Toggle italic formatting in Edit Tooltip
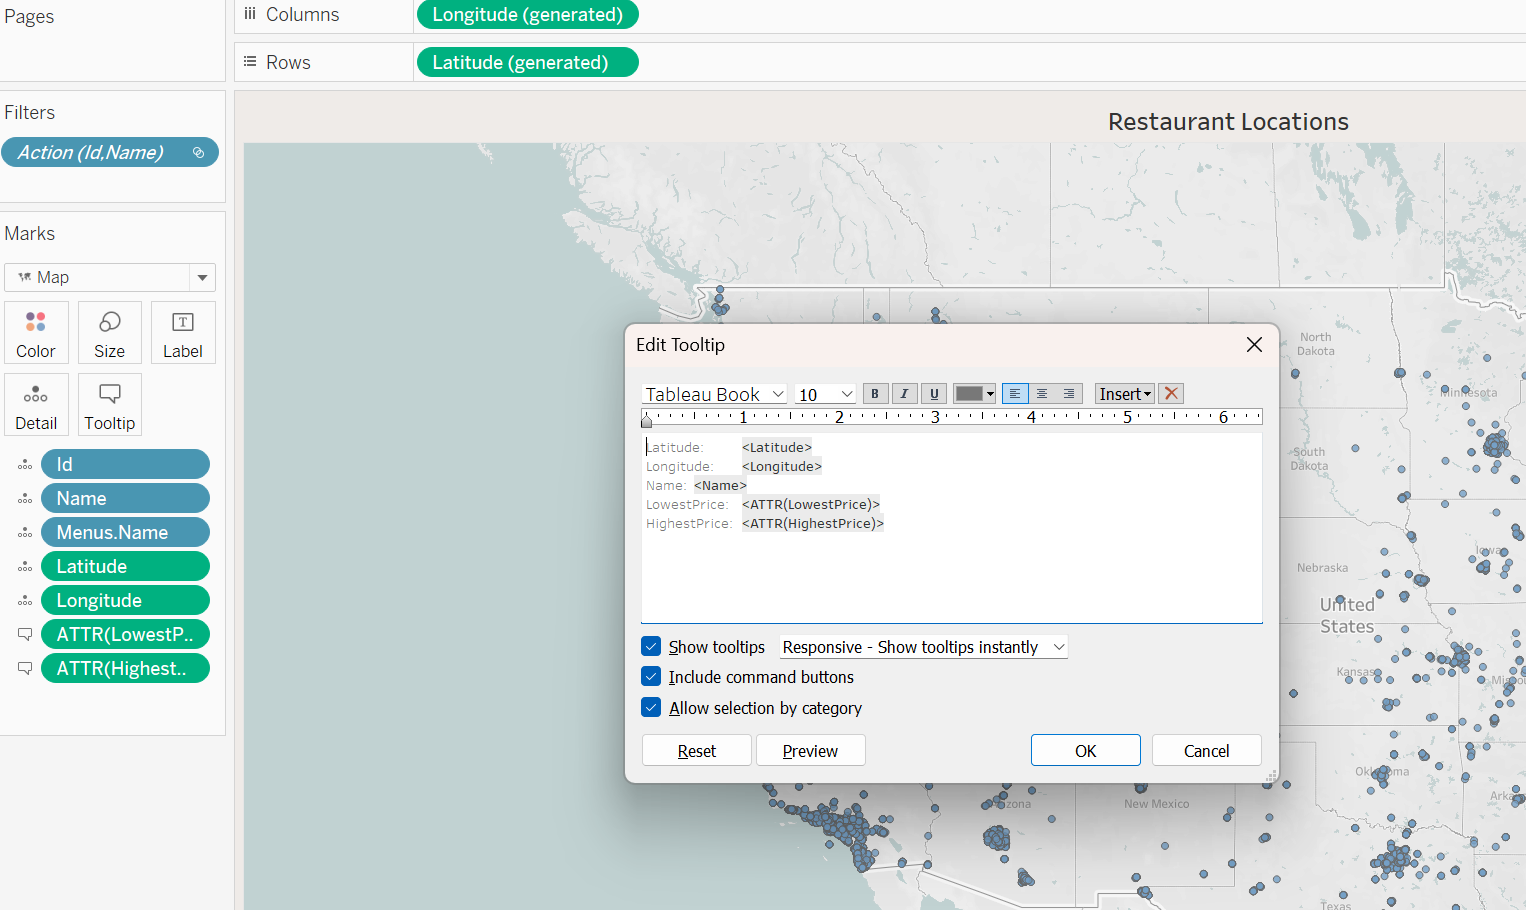Image resolution: width=1526 pixels, height=910 pixels. coord(904,394)
